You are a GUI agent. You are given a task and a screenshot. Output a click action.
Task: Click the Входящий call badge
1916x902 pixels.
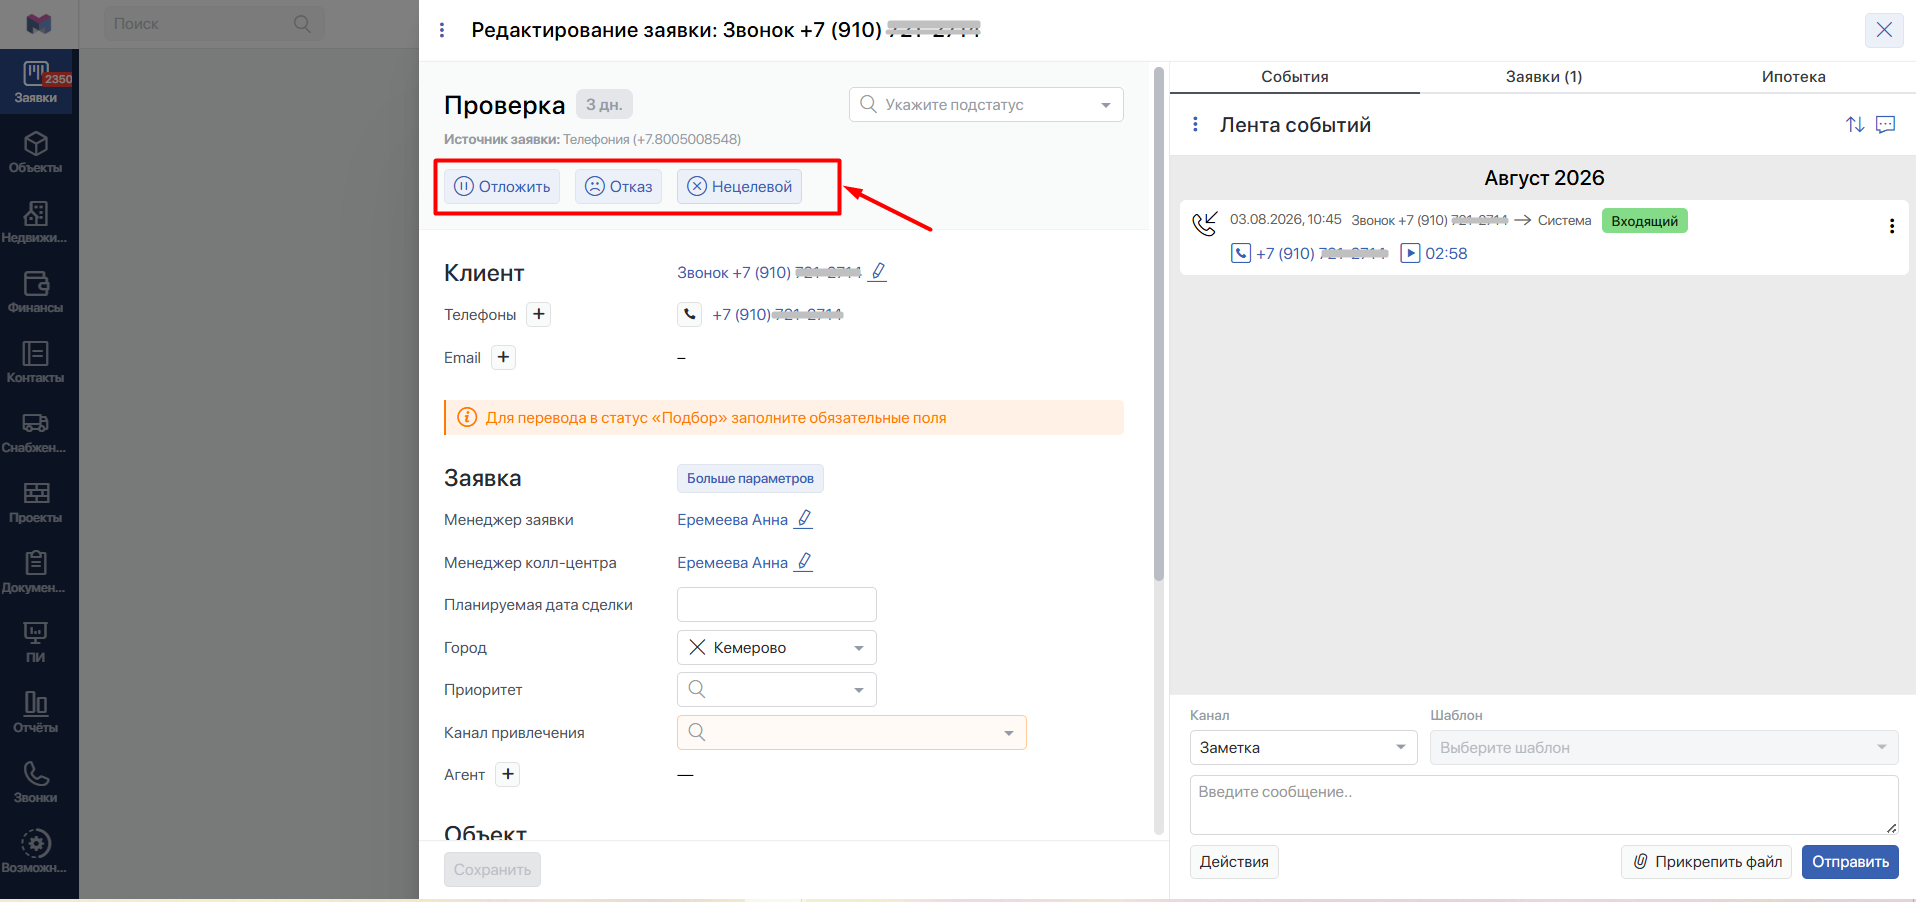1644,221
